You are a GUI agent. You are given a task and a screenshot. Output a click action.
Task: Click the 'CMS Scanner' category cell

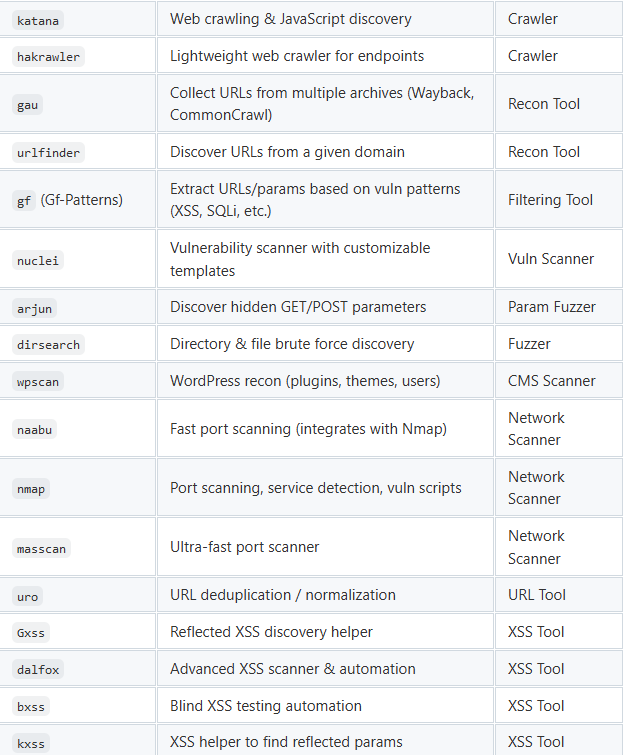pos(559,381)
